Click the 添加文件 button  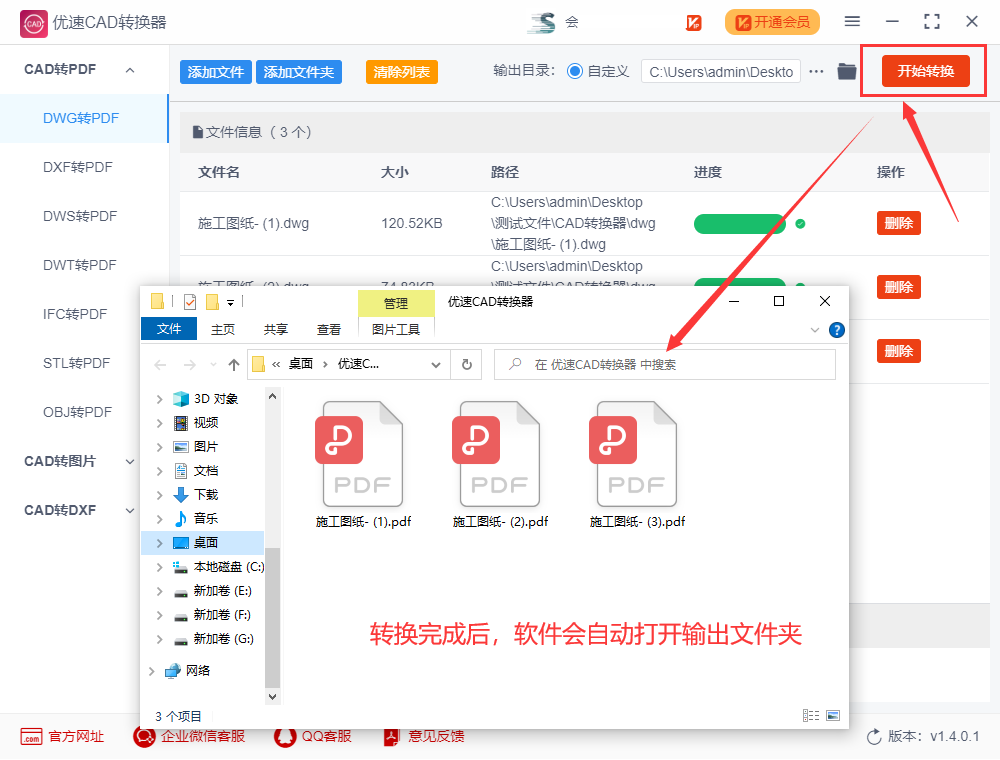[216, 72]
